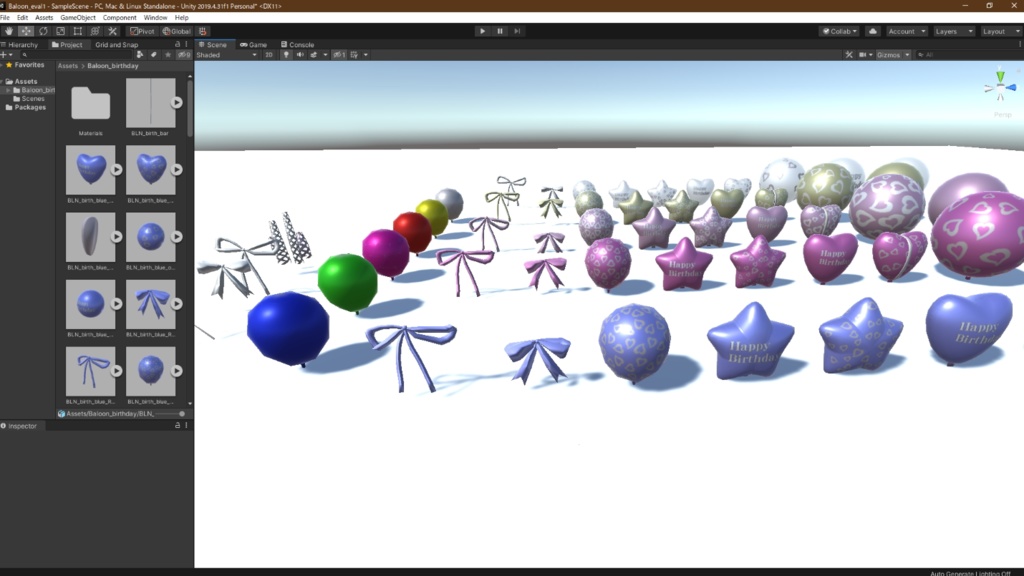
Task: Toggle scene lighting bulb icon
Action: click(x=286, y=55)
